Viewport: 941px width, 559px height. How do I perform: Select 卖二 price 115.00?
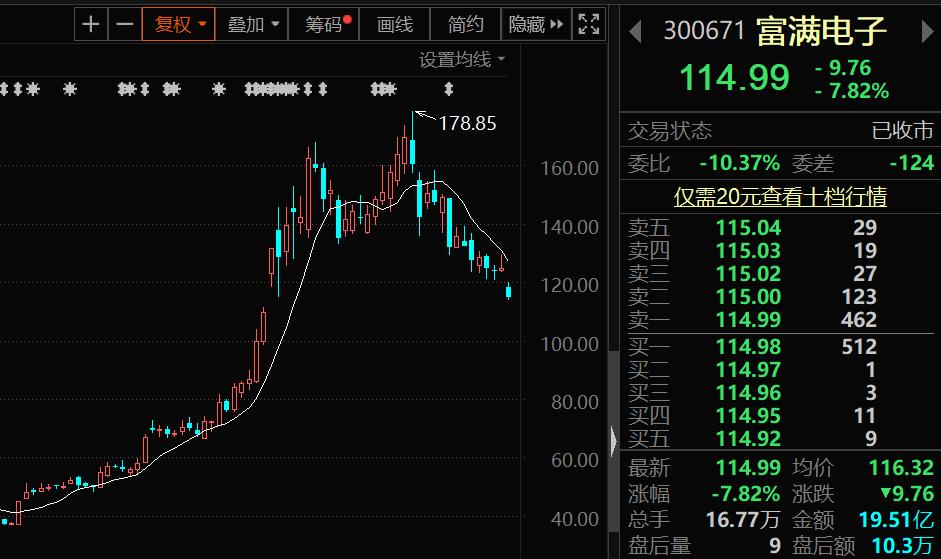point(748,297)
